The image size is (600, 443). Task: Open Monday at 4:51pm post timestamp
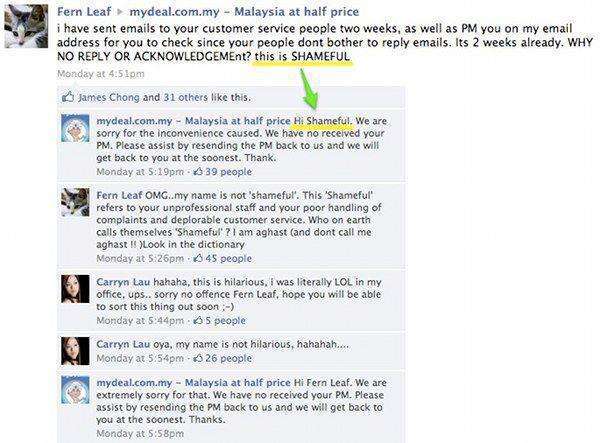coord(101,74)
